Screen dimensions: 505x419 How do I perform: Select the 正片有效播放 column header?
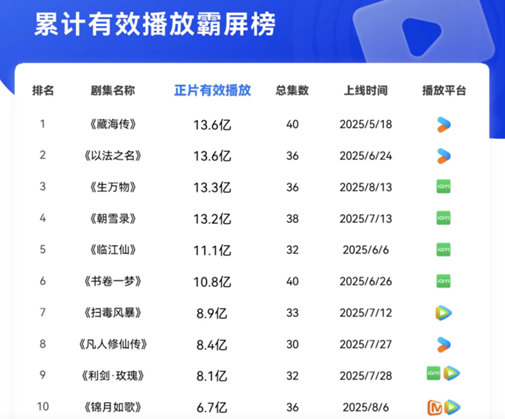[212, 90]
